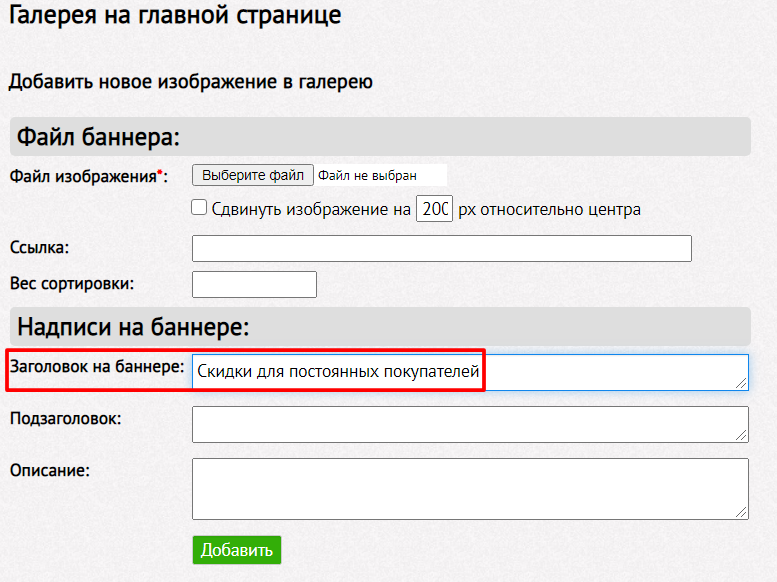
Task: Click the "Вес сортировки:" label
Action: pyautogui.click(x=72, y=284)
